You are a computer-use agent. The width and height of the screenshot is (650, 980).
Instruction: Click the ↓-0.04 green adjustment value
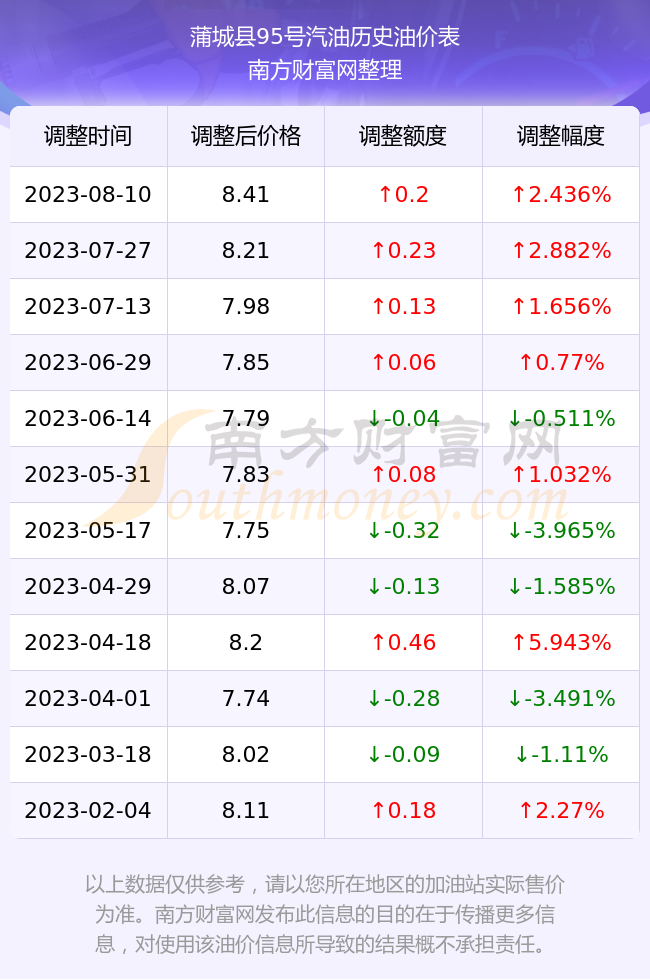(x=403, y=418)
